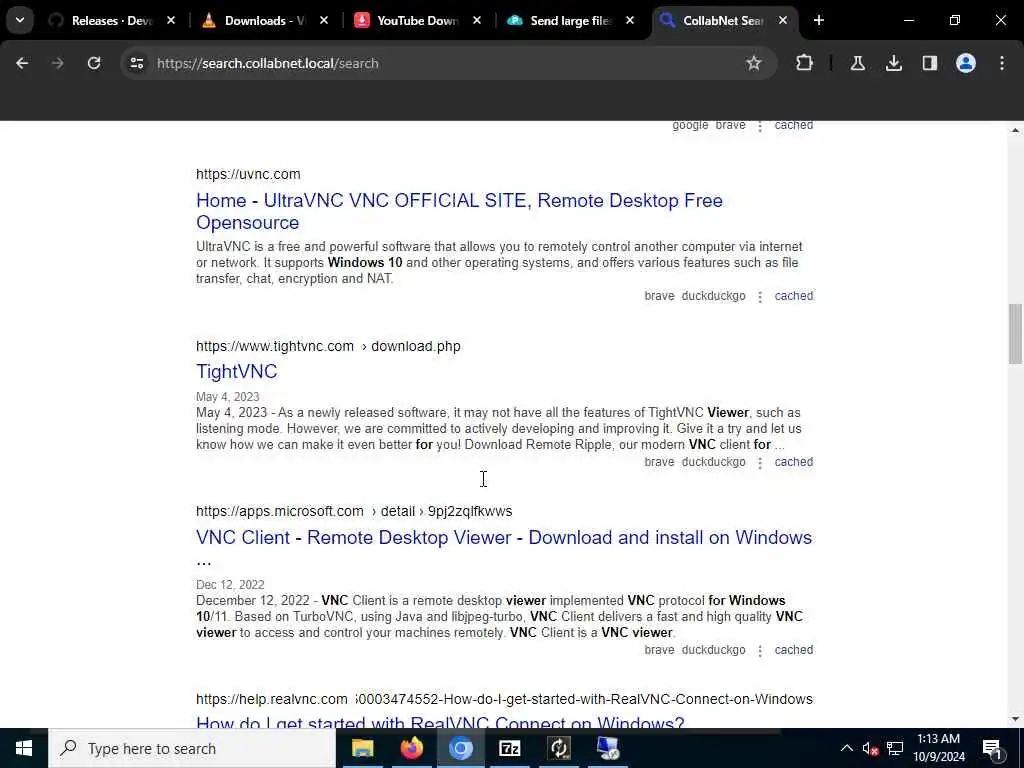Open the UltraVNC official site result
Screen dimensions: 1024x768
click(459, 211)
